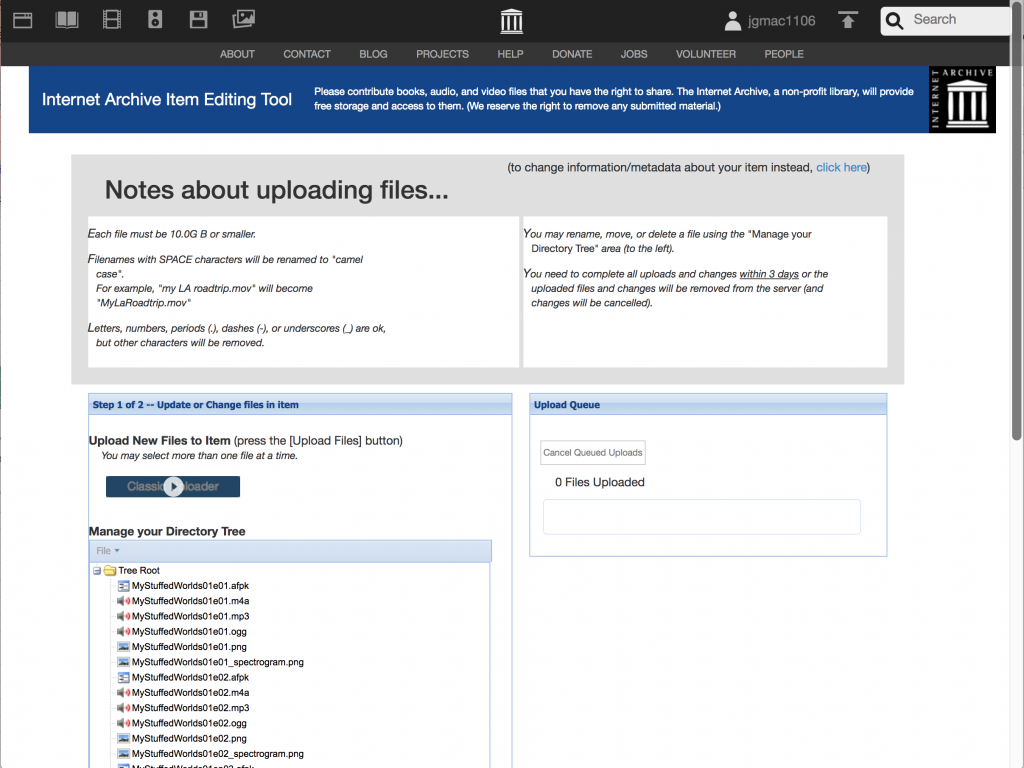Open the images icon in top bar
Image resolution: width=1024 pixels, height=768 pixels.
pyautogui.click(x=244, y=19)
